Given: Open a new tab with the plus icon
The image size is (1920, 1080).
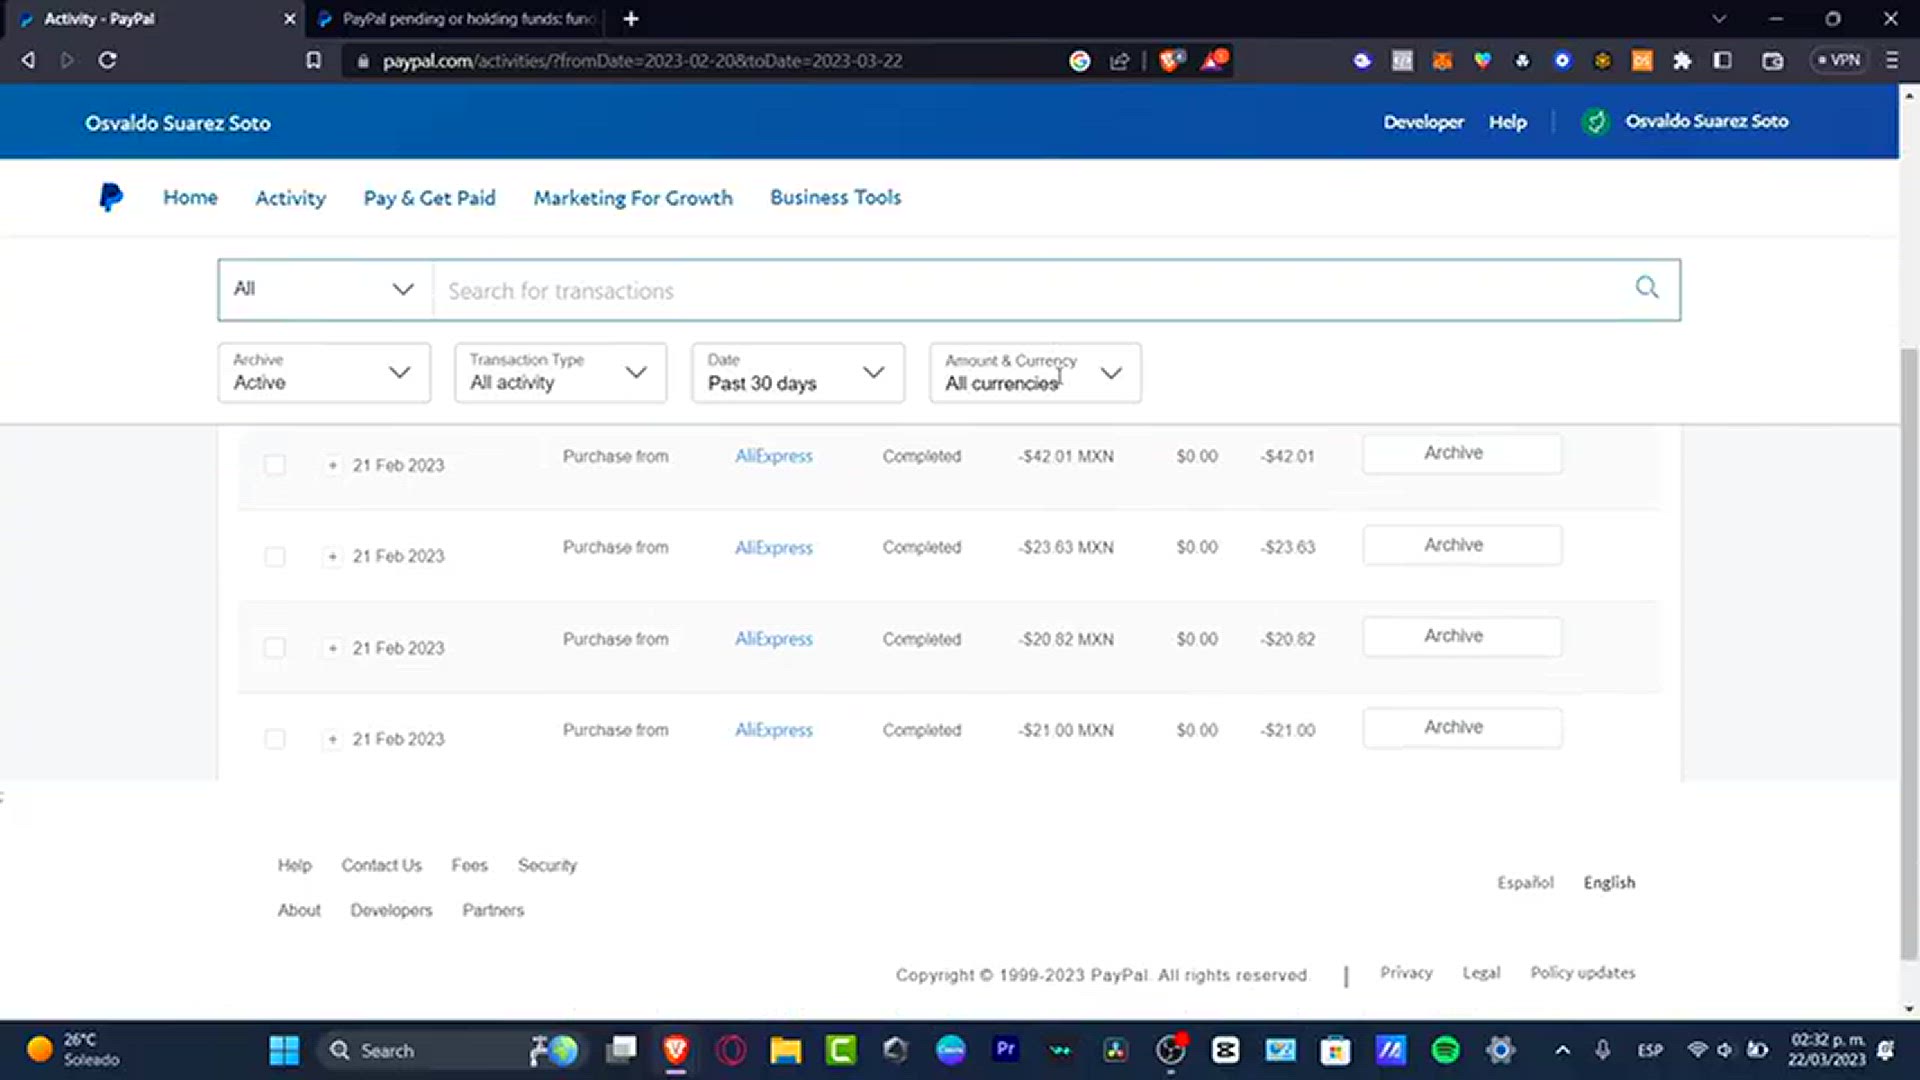Looking at the screenshot, I should click(x=631, y=19).
